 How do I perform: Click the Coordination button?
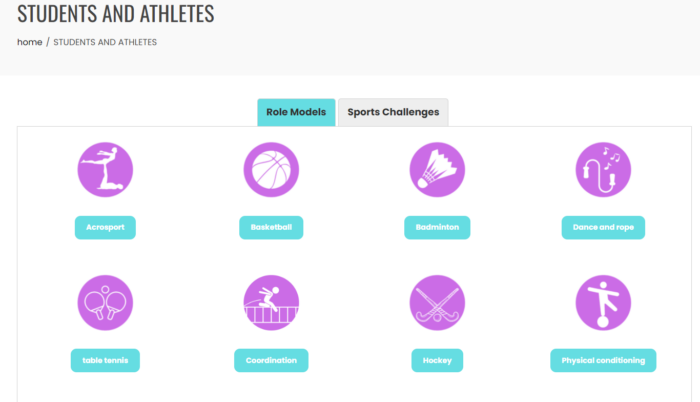[271, 360]
